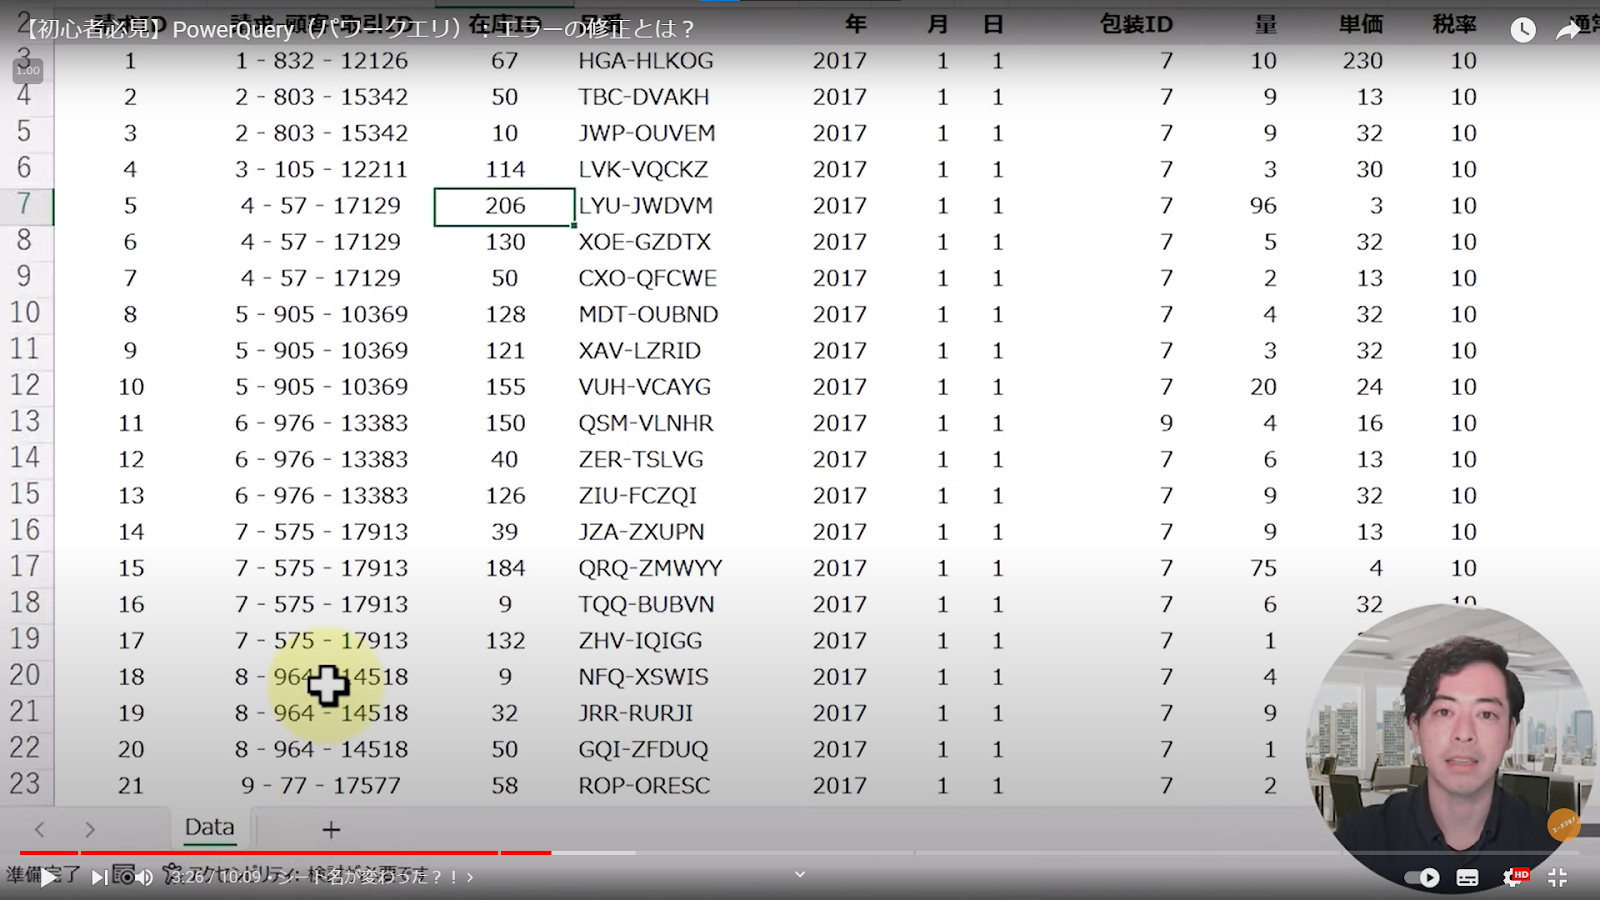Click package ID cell 9 in row 13
This screenshot has width=1600, height=900.
pos(1166,423)
